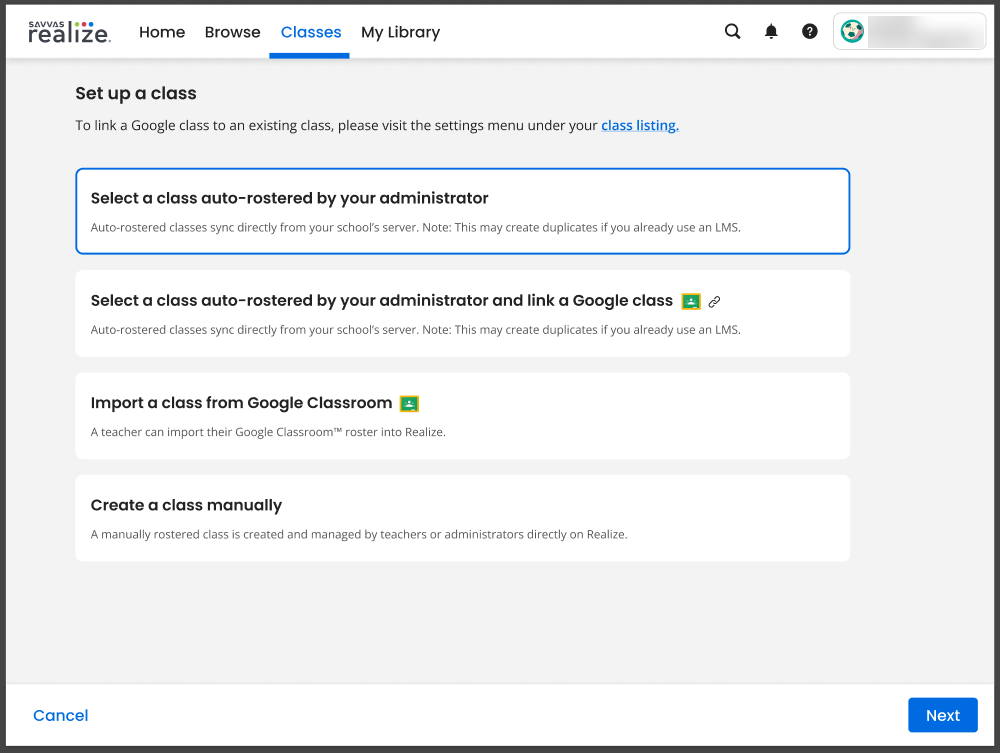The width and height of the screenshot is (1000, 753).
Task: Open the notifications bell
Action: click(771, 31)
